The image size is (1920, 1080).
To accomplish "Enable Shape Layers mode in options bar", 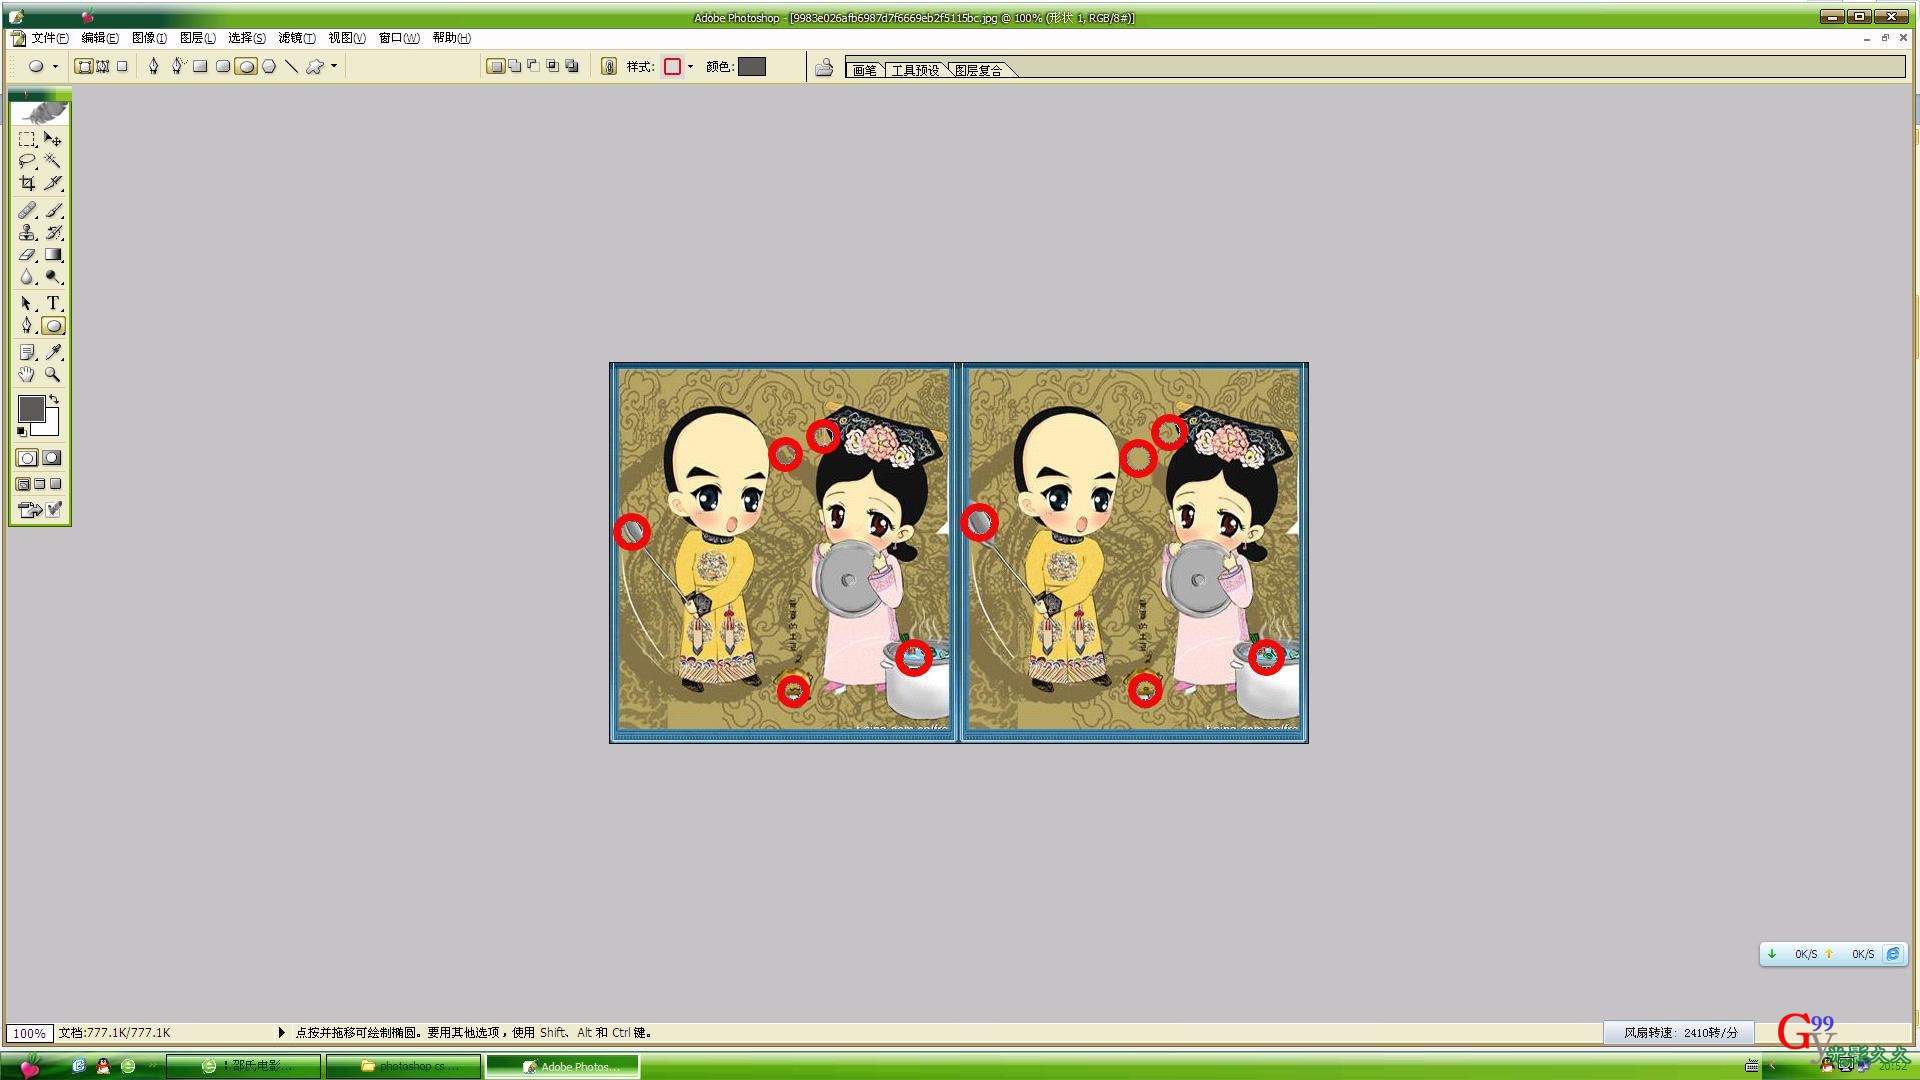I will click(x=84, y=66).
